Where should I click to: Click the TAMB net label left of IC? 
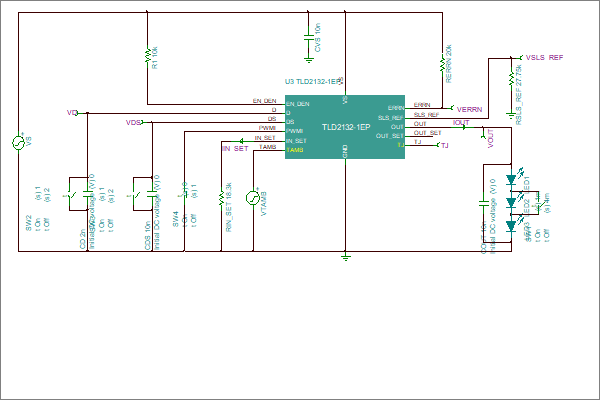pyautogui.click(x=267, y=147)
